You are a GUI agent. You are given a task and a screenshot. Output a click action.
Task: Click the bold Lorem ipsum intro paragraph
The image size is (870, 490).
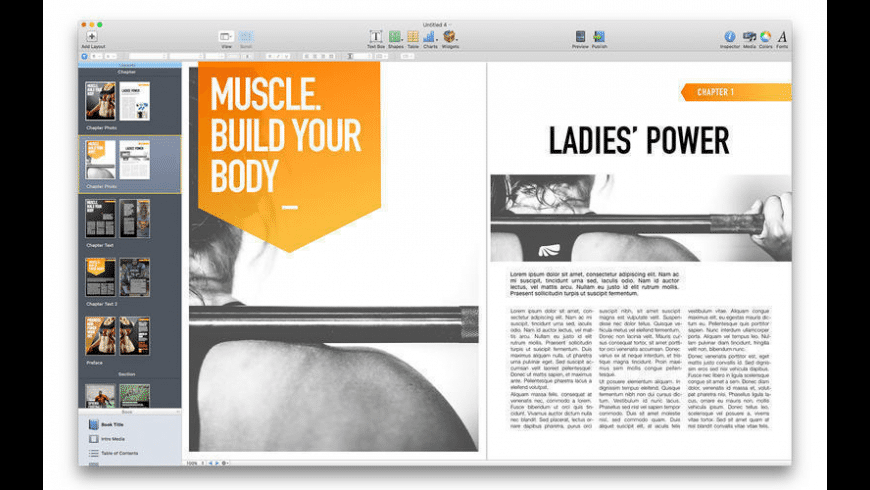(x=594, y=284)
